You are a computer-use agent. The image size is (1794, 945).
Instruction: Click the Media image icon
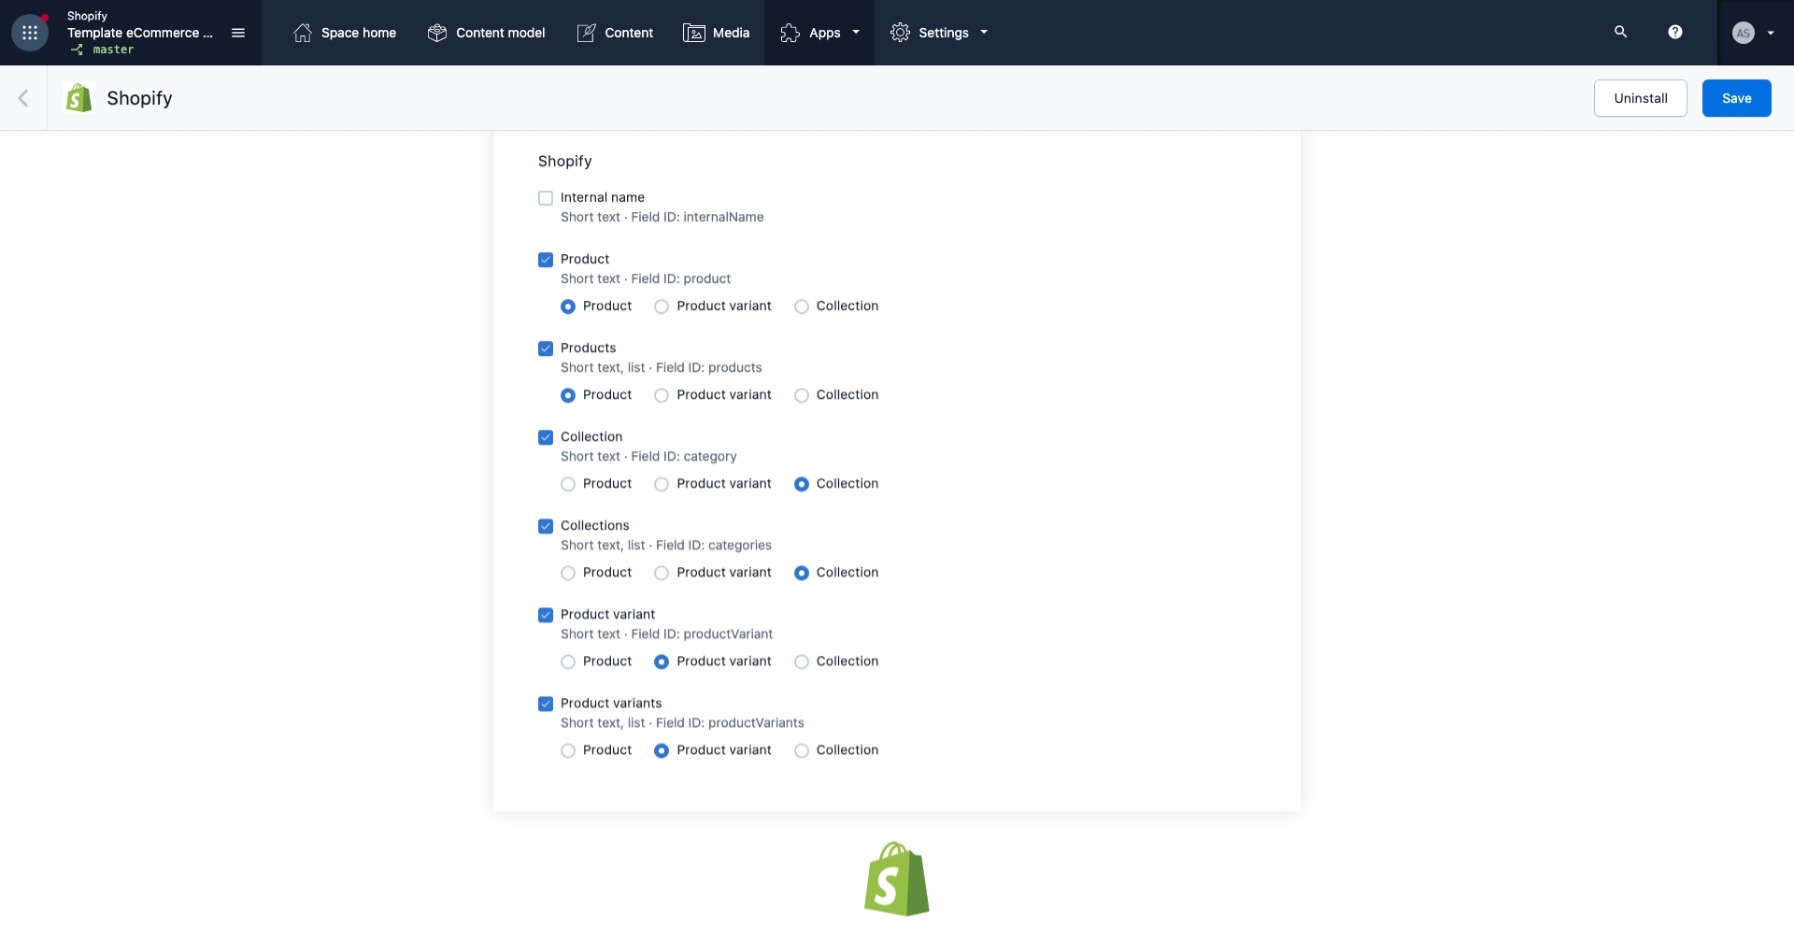click(694, 33)
